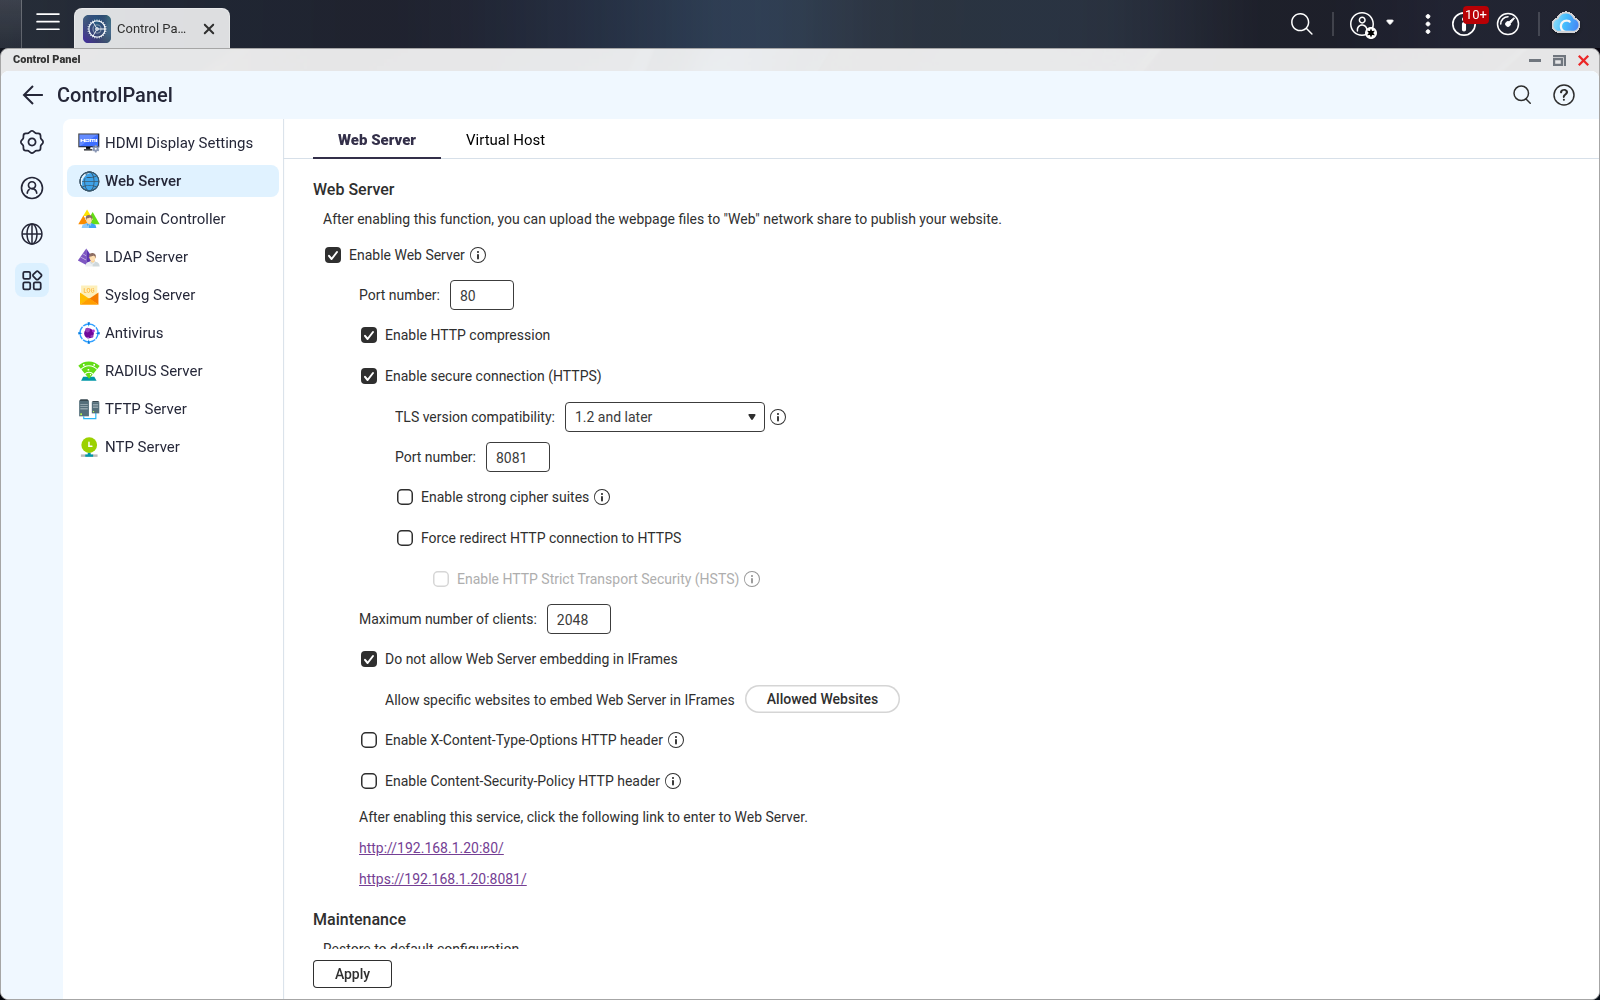The image size is (1600, 1000).
Task: Open TLS version compatibility dropdown
Action: (x=665, y=417)
